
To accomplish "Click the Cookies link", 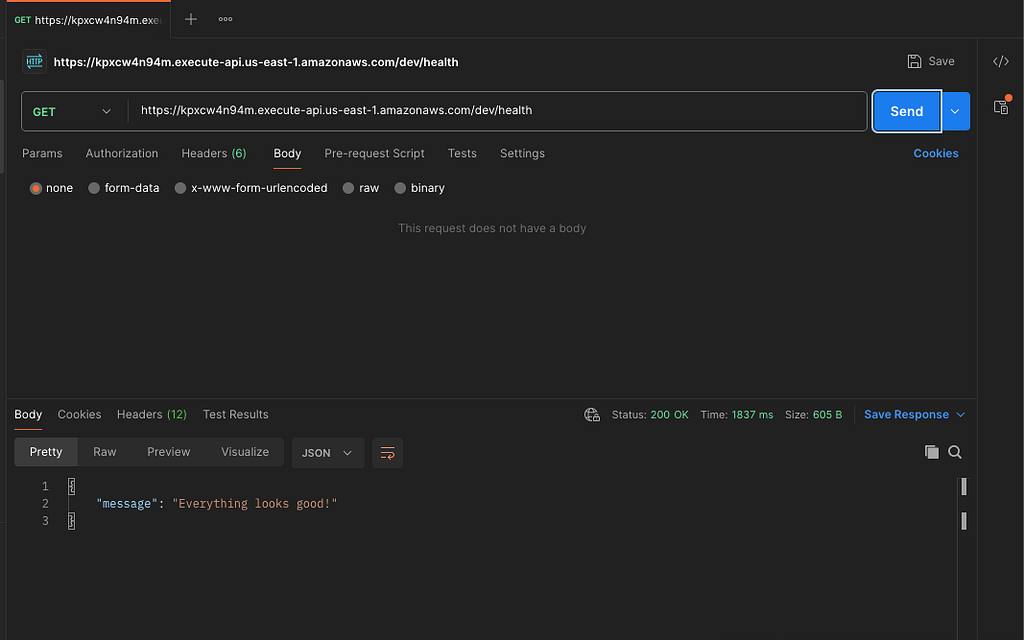I will tap(936, 153).
